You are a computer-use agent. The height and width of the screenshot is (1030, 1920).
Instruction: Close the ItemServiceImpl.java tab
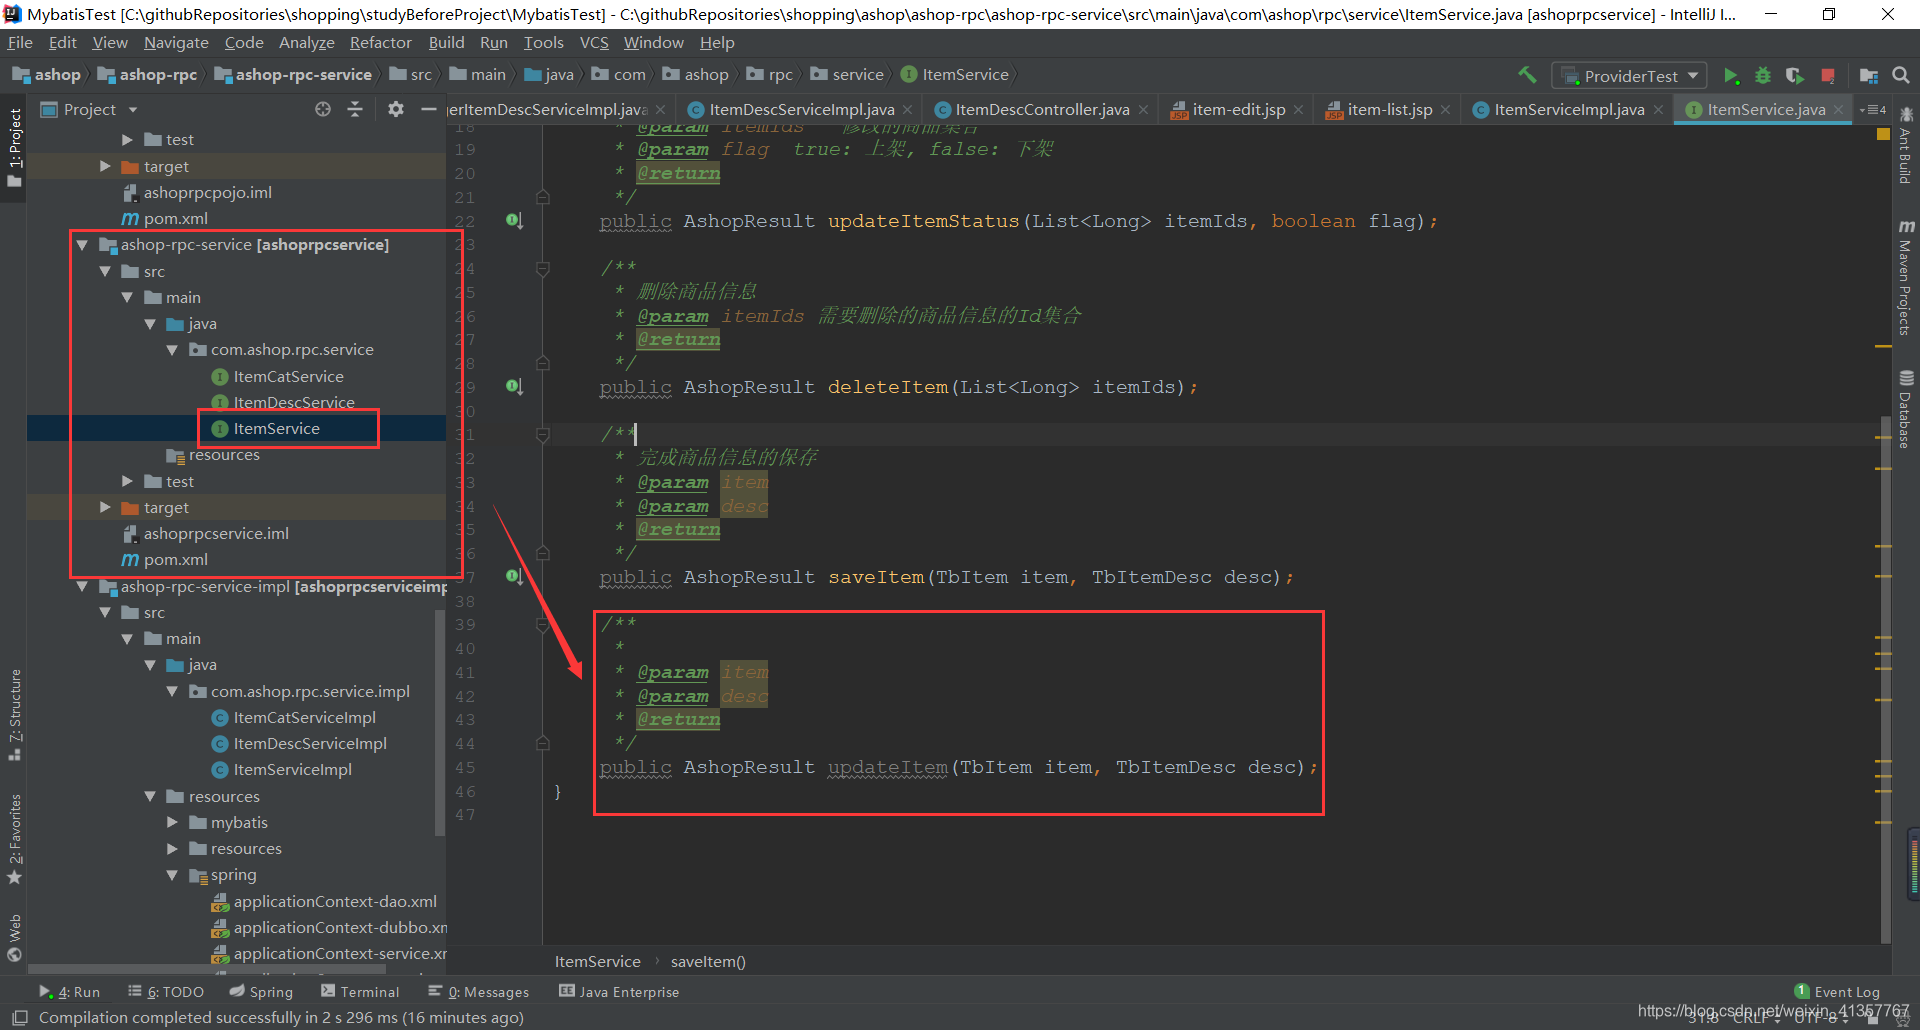1658,110
